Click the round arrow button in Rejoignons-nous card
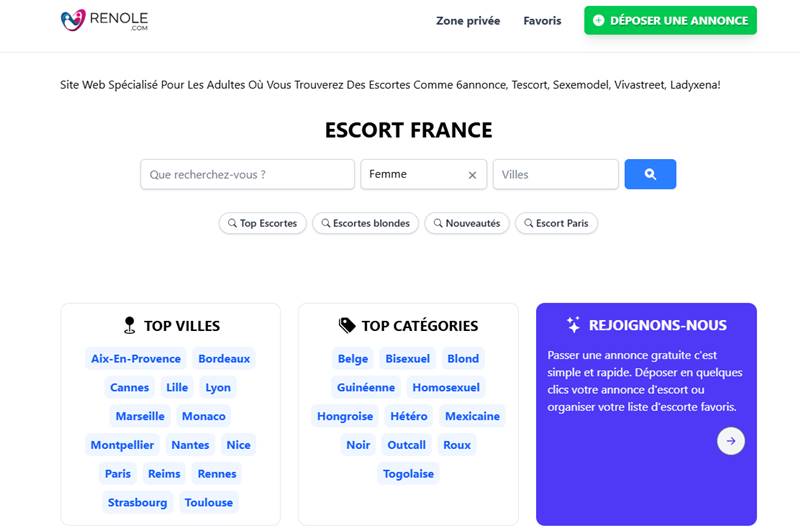 coord(731,441)
